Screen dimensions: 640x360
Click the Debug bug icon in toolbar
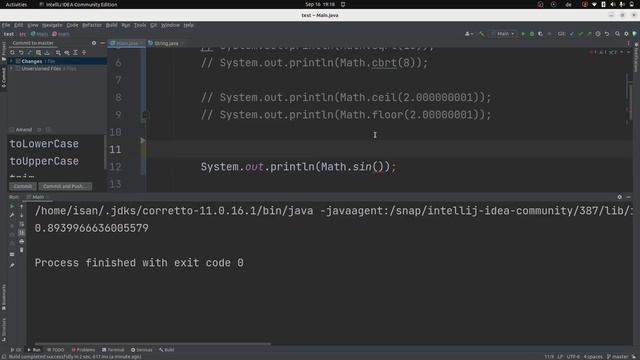point(532,34)
